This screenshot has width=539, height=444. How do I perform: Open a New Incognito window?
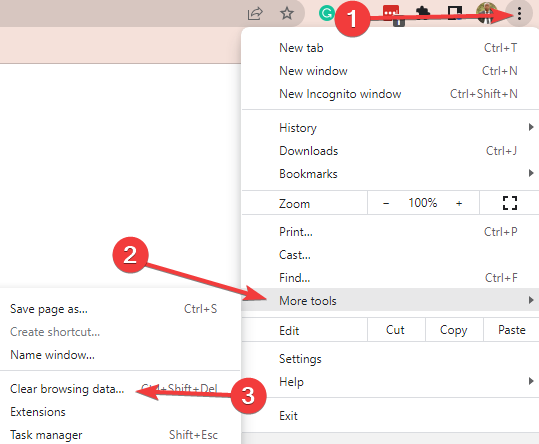point(390,94)
